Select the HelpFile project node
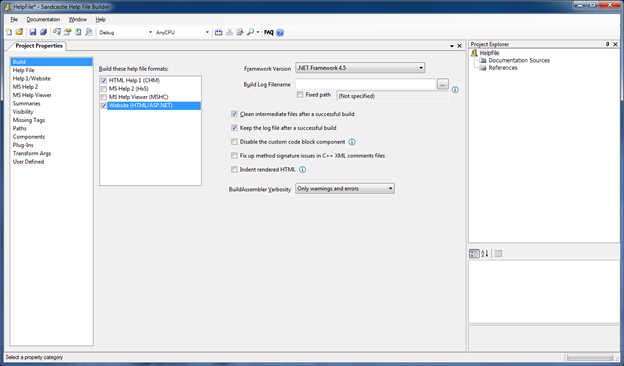This screenshot has width=624, height=366. (x=489, y=53)
